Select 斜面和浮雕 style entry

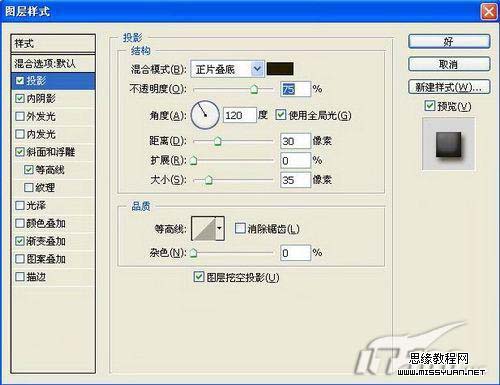53,152
